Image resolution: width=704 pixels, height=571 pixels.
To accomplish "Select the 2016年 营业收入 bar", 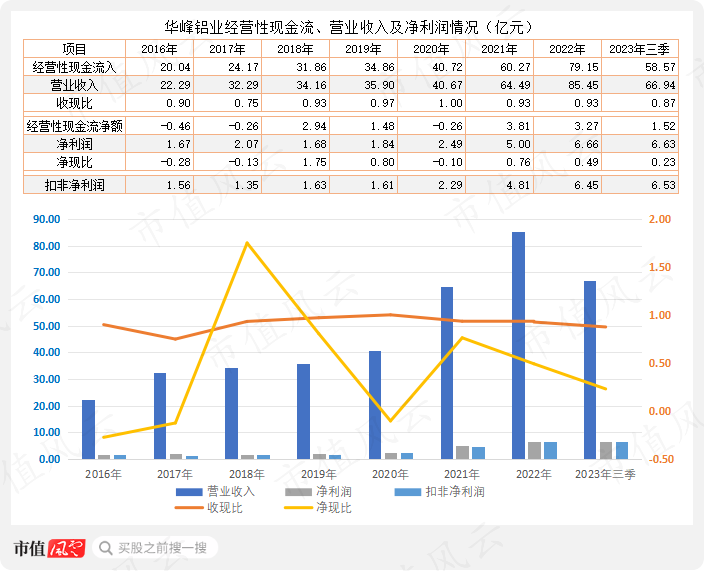I will pyautogui.click(x=88, y=429).
